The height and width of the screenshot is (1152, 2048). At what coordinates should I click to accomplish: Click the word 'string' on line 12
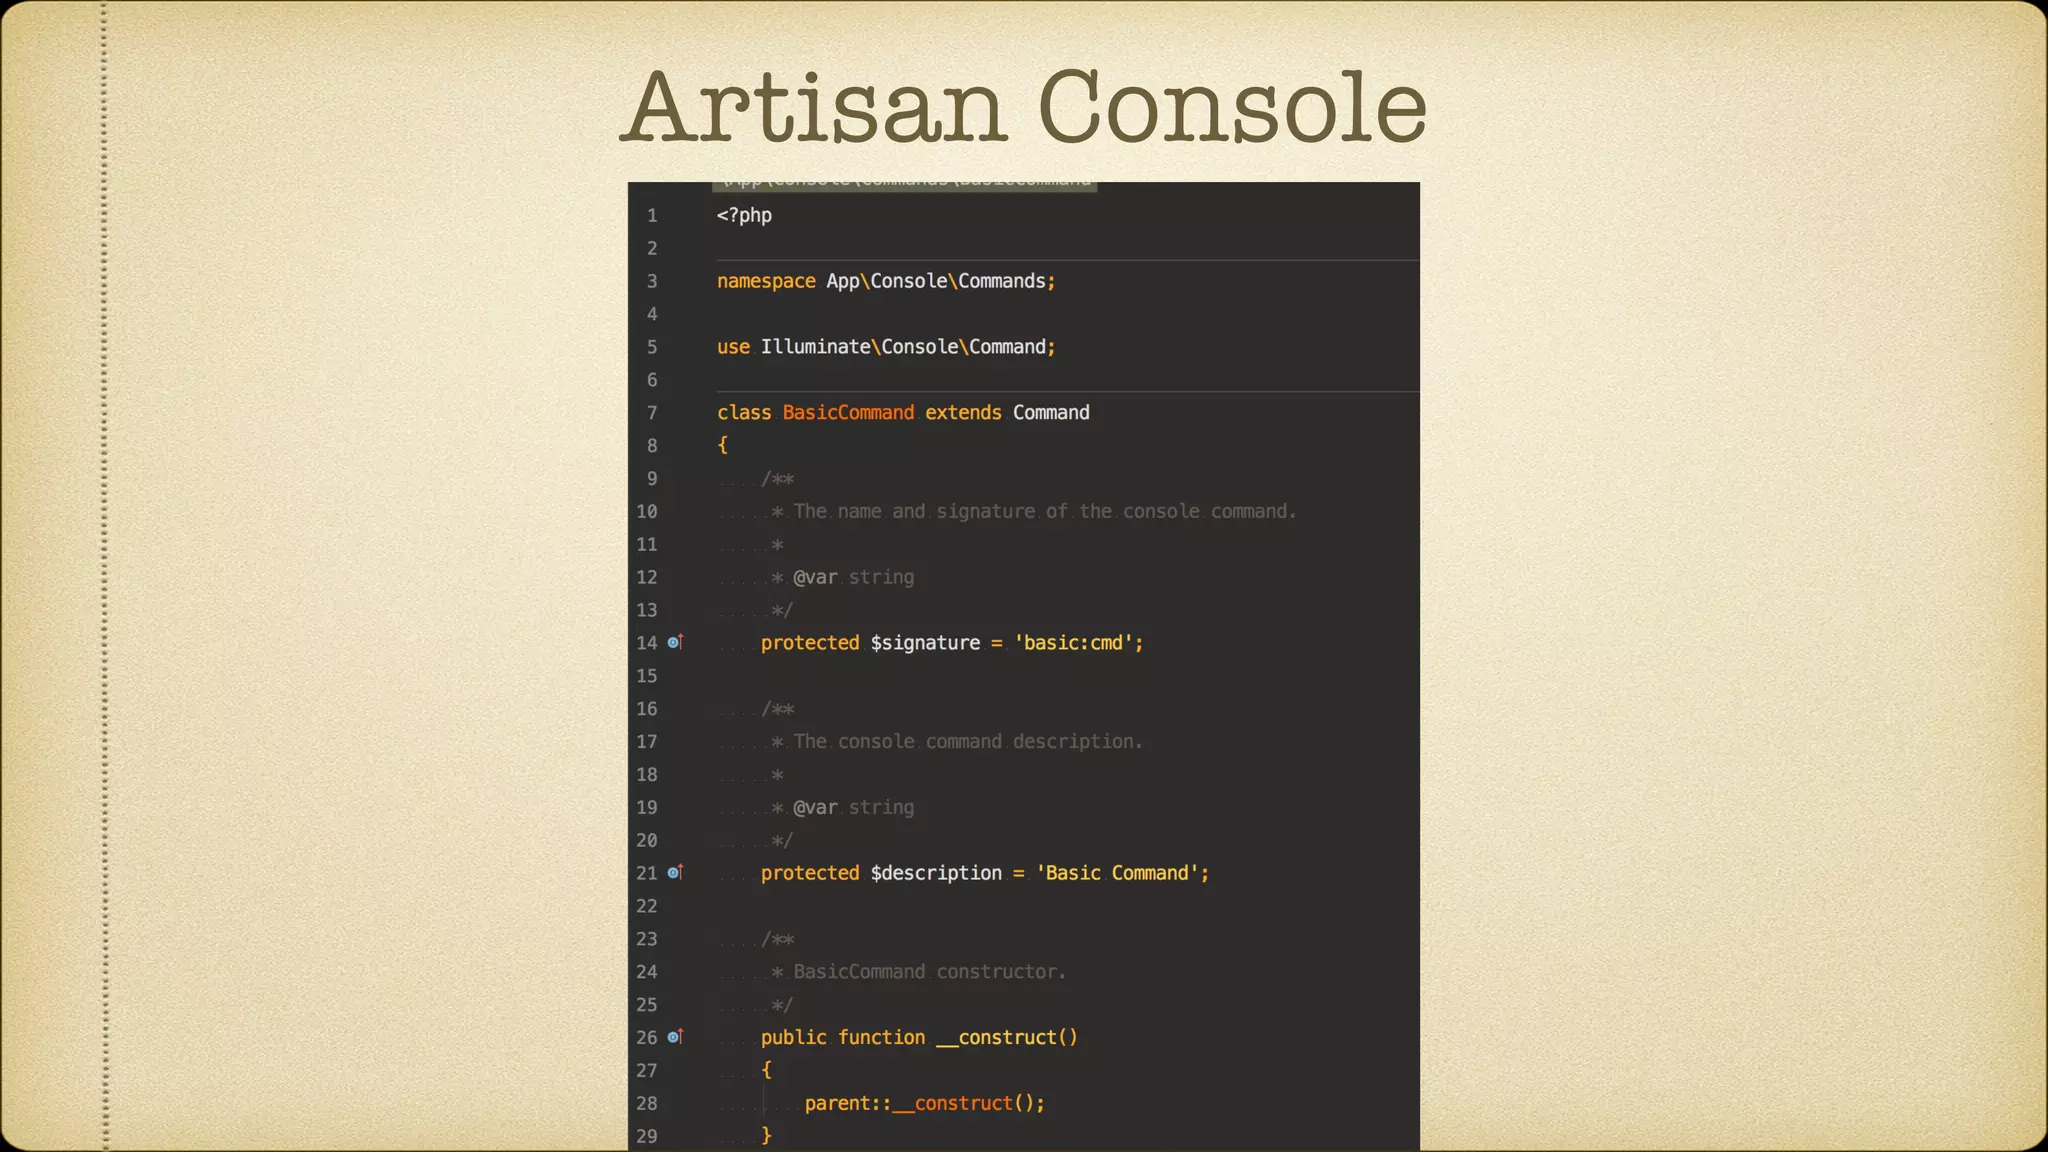point(881,577)
